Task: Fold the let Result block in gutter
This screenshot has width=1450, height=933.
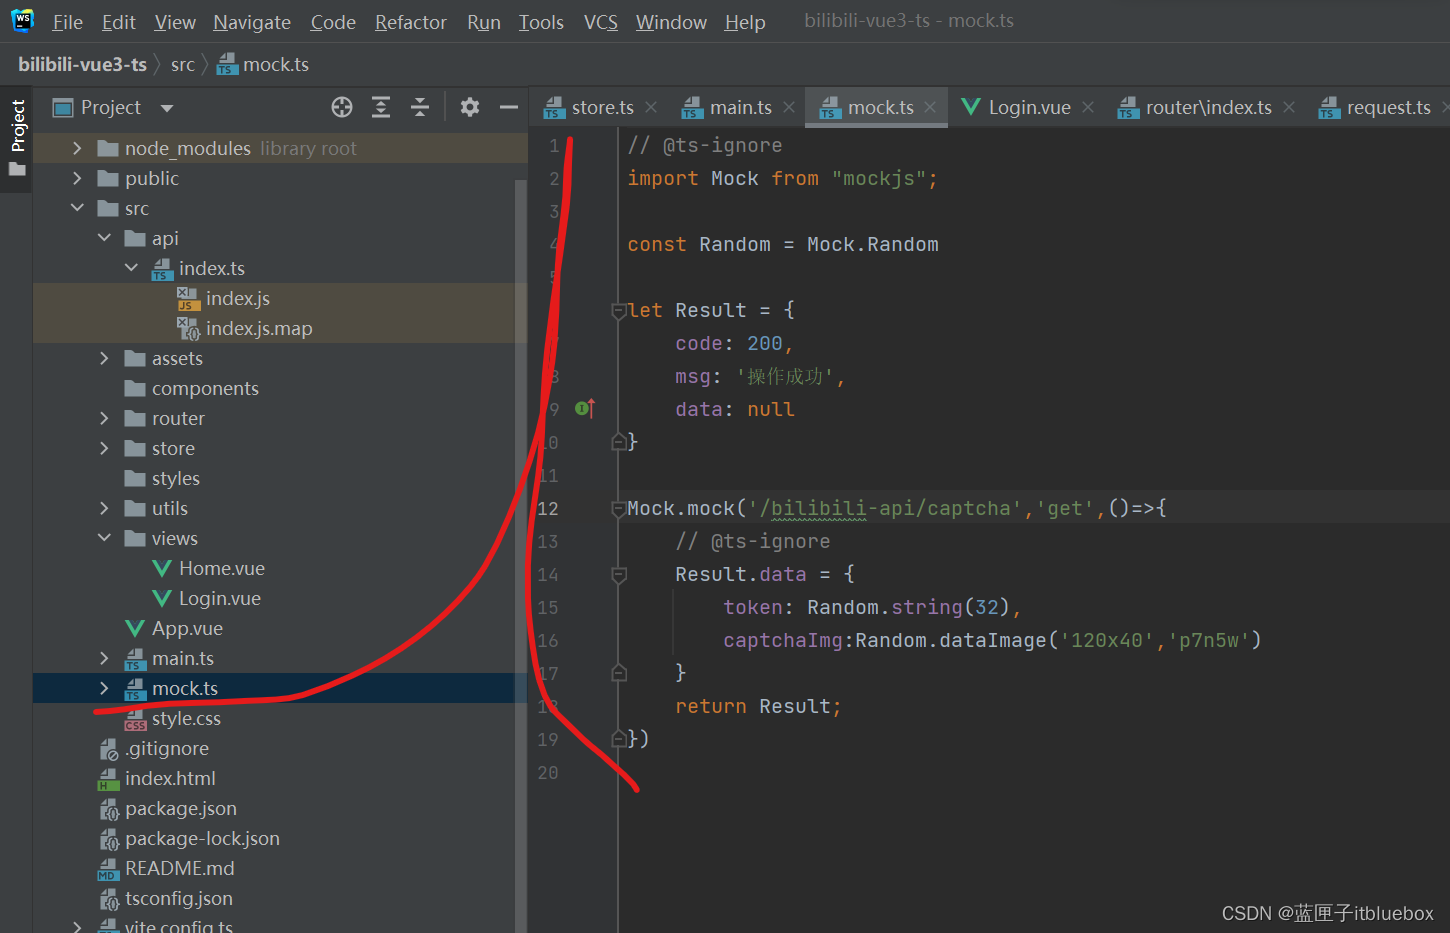Action: pyautogui.click(x=618, y=311)
